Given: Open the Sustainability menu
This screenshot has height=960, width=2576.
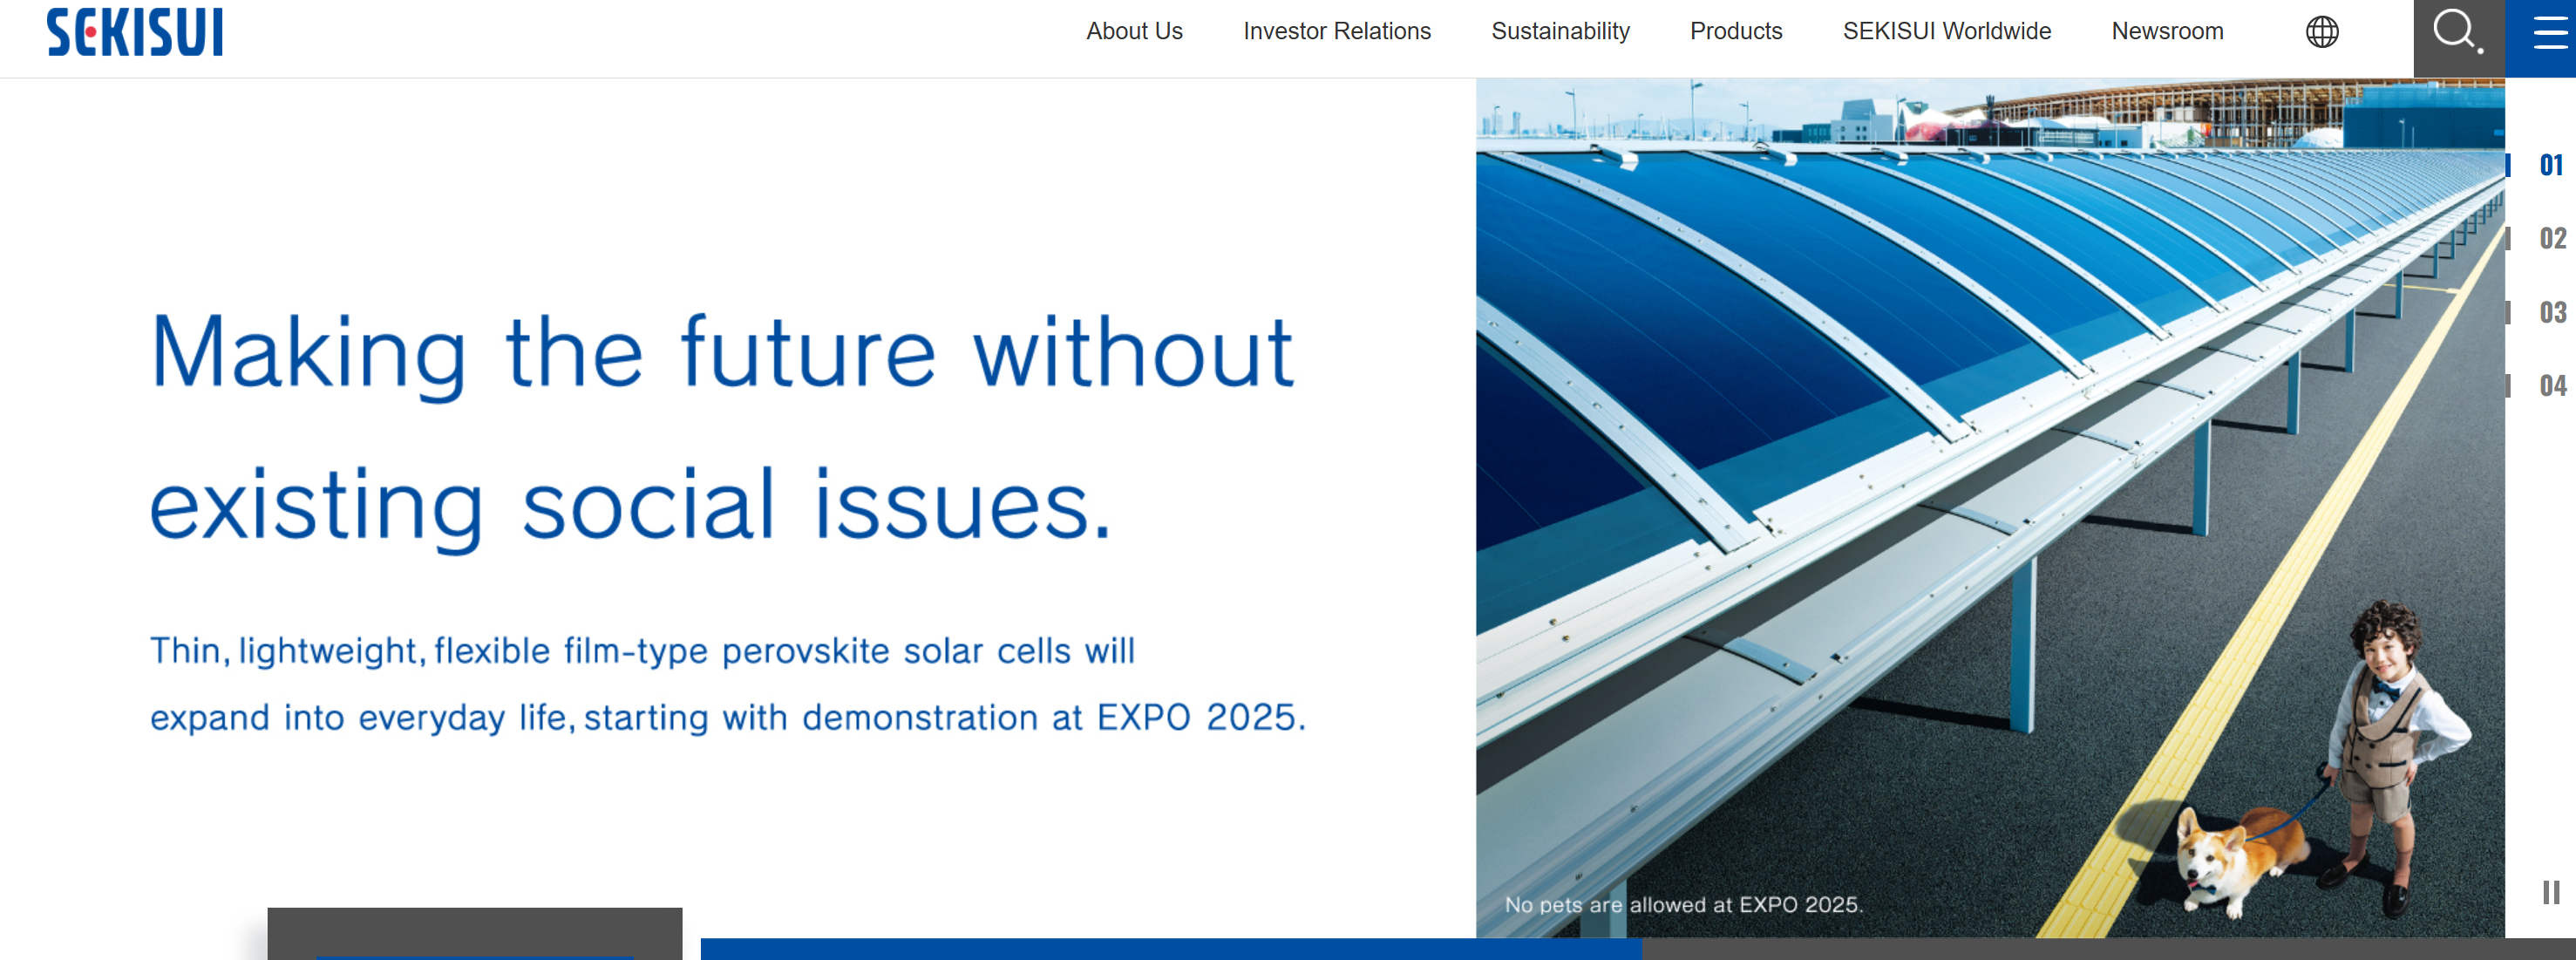Looking at the screenshot, I should point(1560,32).
